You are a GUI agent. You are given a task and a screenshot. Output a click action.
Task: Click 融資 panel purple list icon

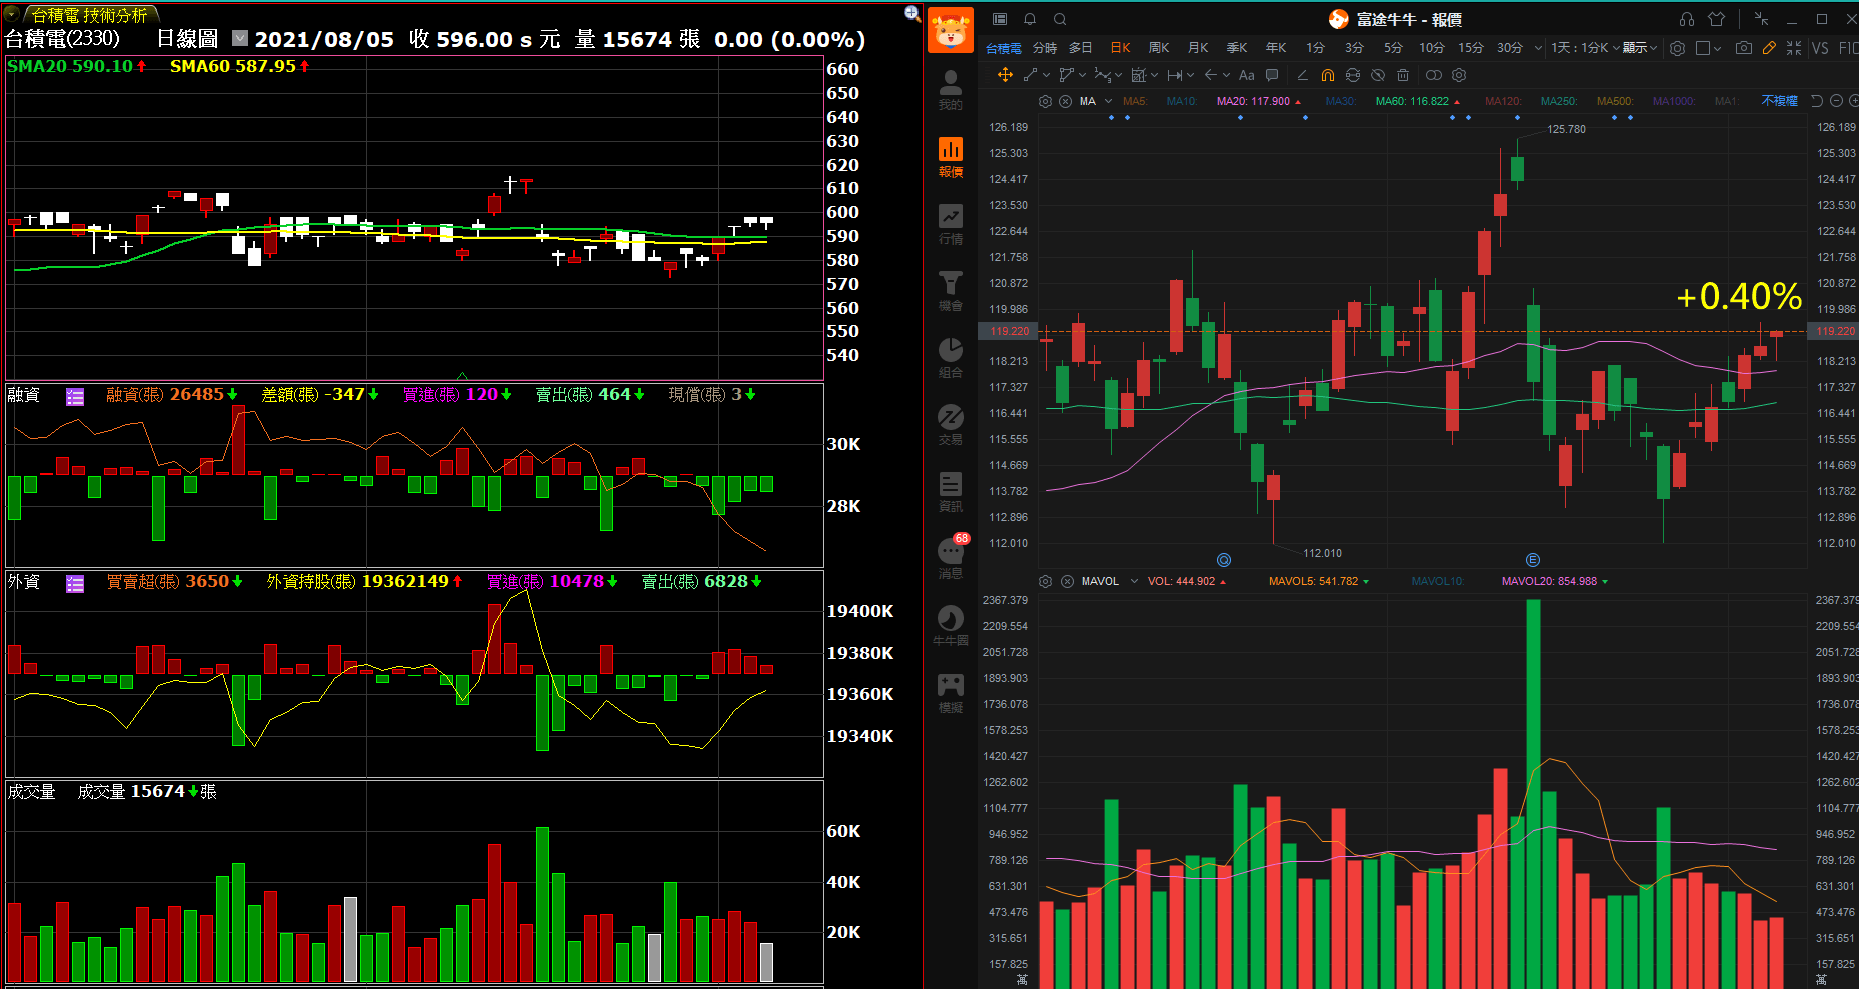[x=75, y=396]
